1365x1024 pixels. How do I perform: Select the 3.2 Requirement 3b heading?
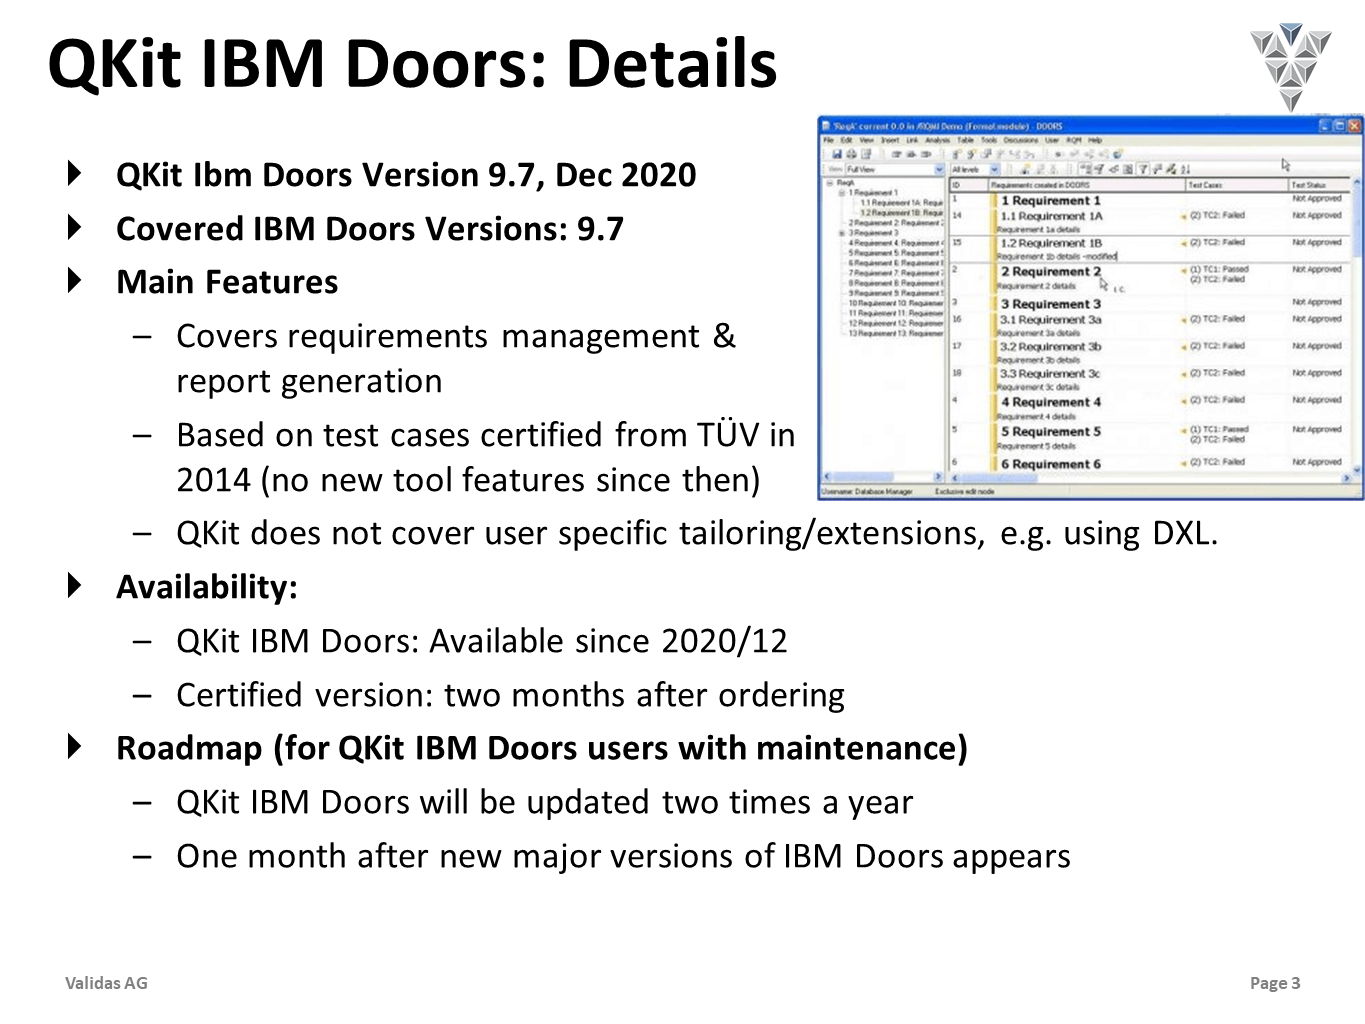pyautogui.click(x=1051, y=347)
